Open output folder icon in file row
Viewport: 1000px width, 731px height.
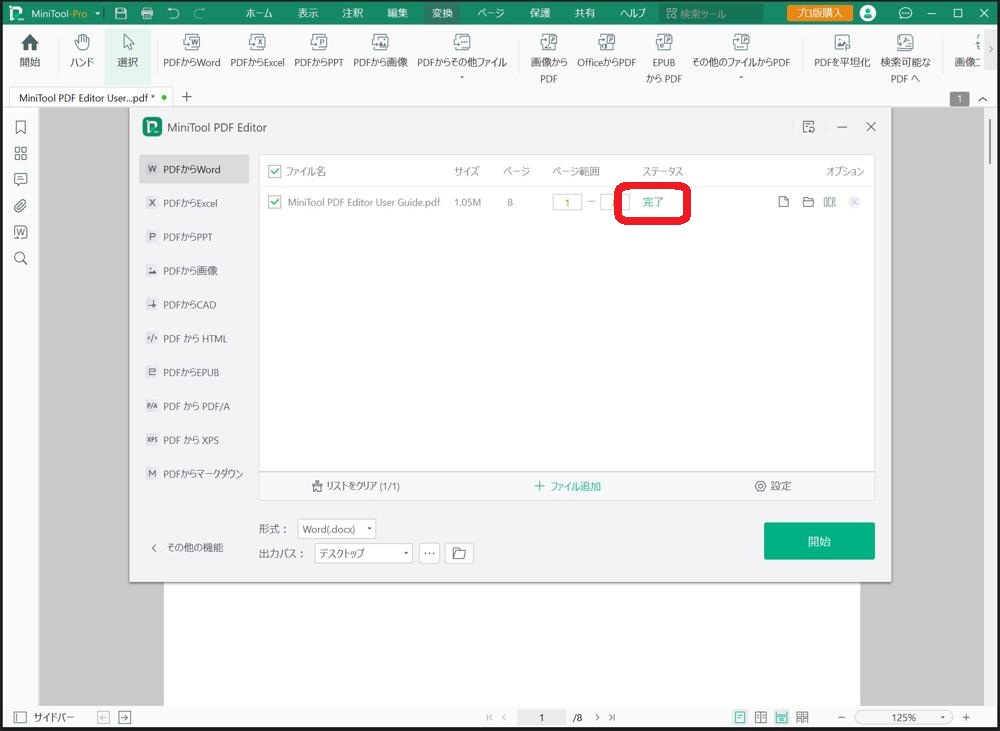pos(808,202)
